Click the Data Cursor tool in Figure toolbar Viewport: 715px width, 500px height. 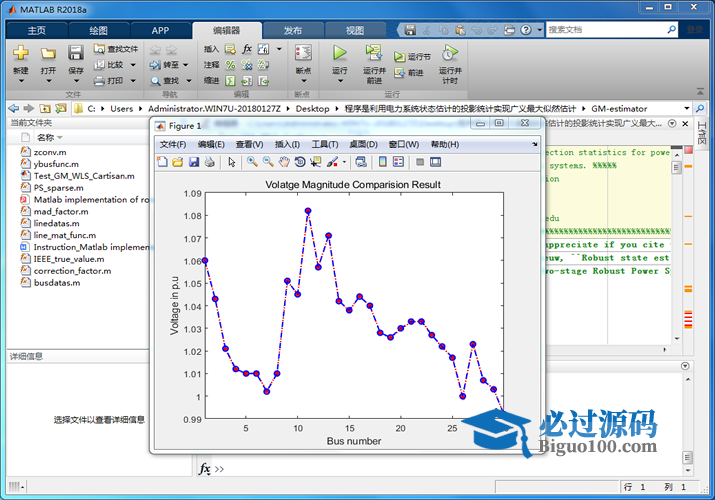316,162
